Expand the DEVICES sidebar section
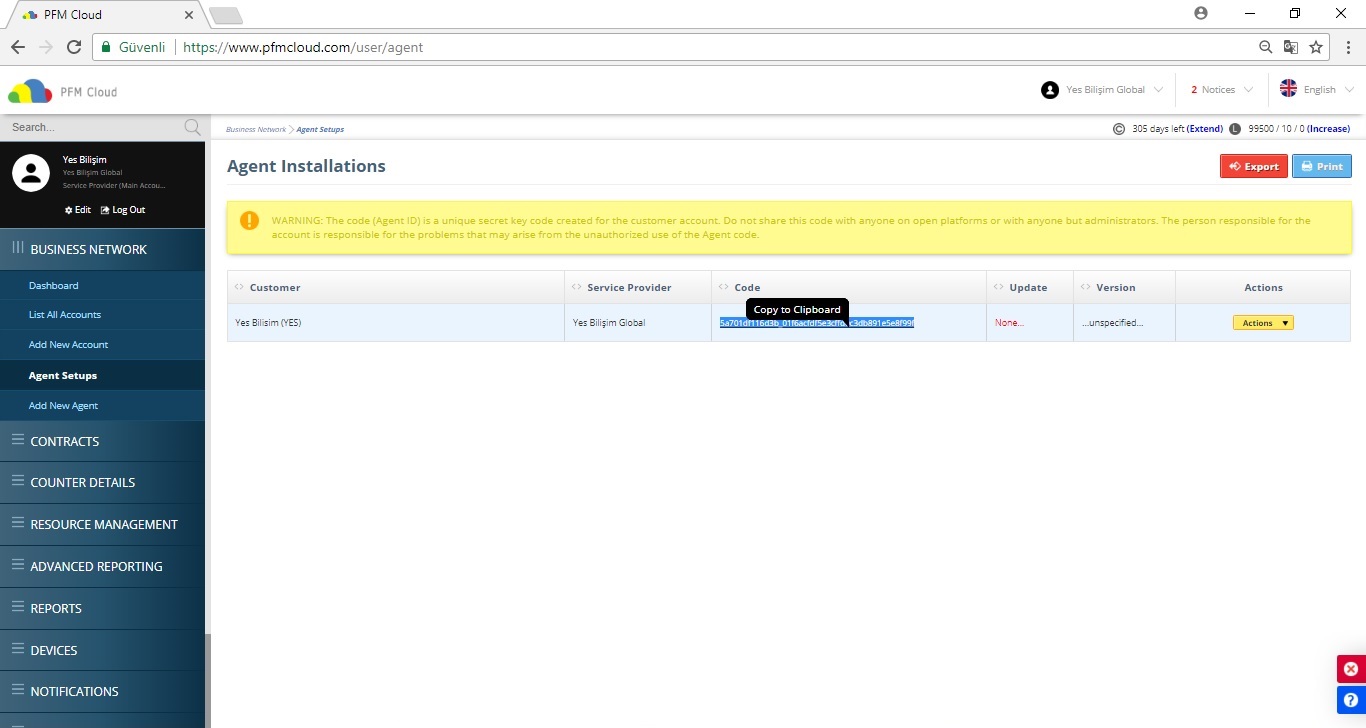The width and height of the screenshot is (1366, 728). (102, 650)
